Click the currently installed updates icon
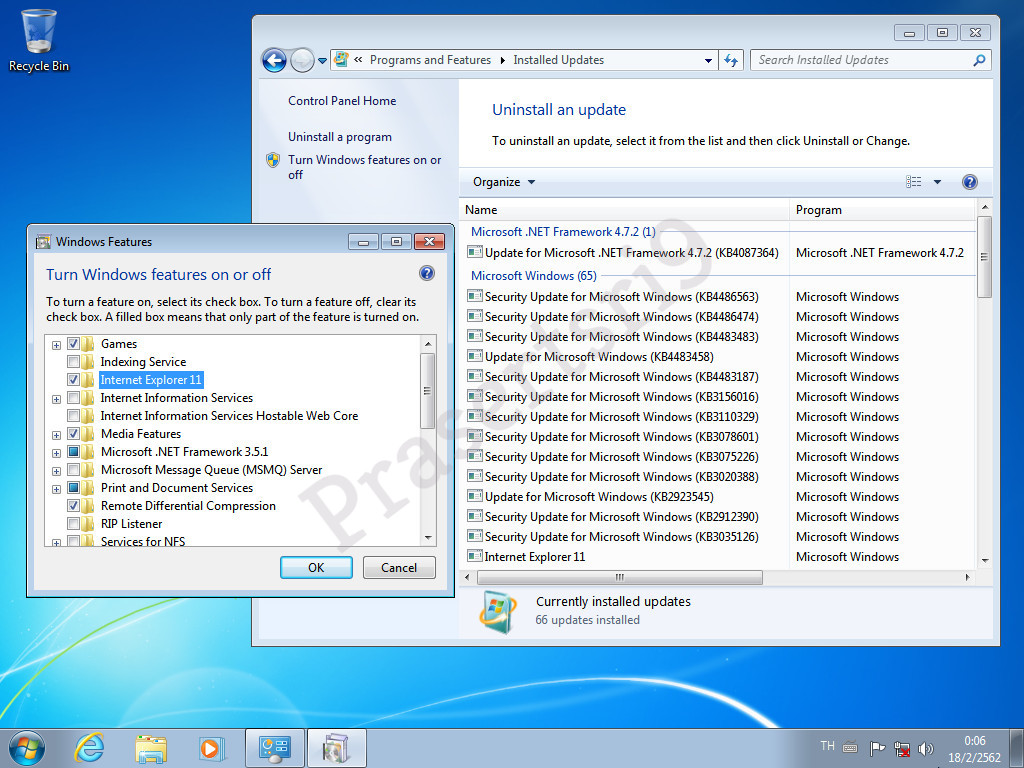Viewport: 1024px width, 768px height. point(498,612)
